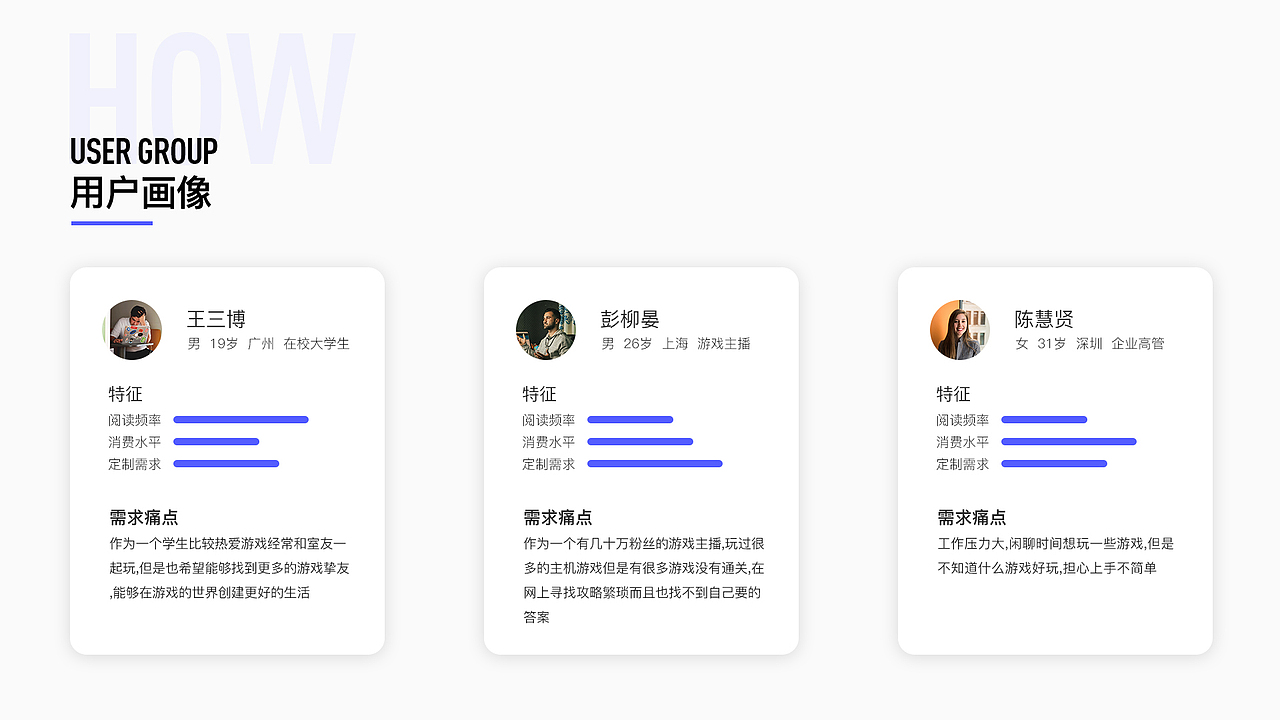Click the USER GROUP title text

[x=143, y=151]
